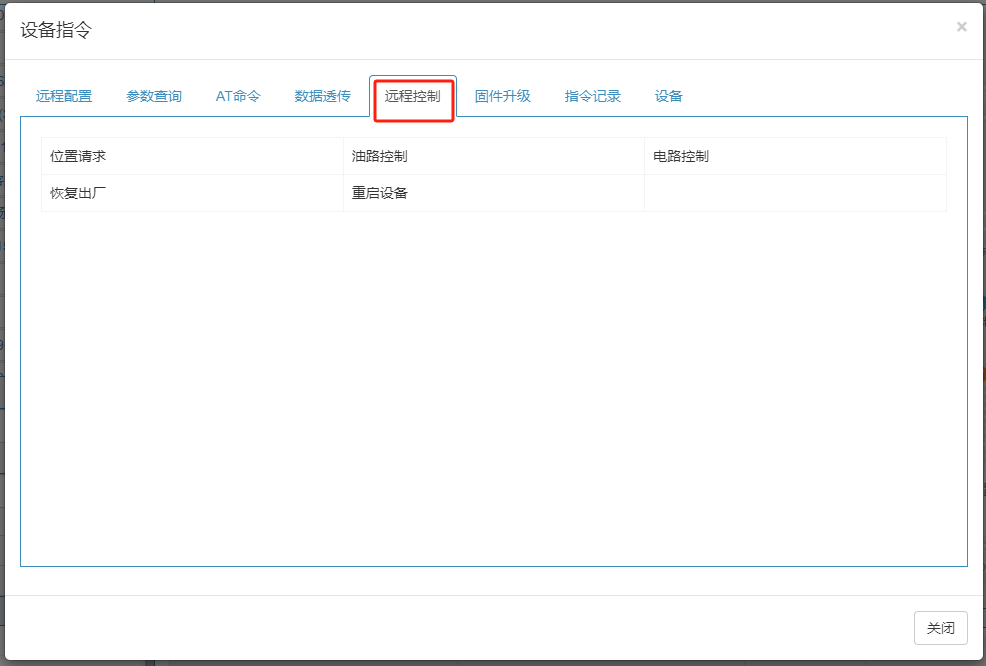Click the empty tab bar space right of 设备

(x=830, y=97)
